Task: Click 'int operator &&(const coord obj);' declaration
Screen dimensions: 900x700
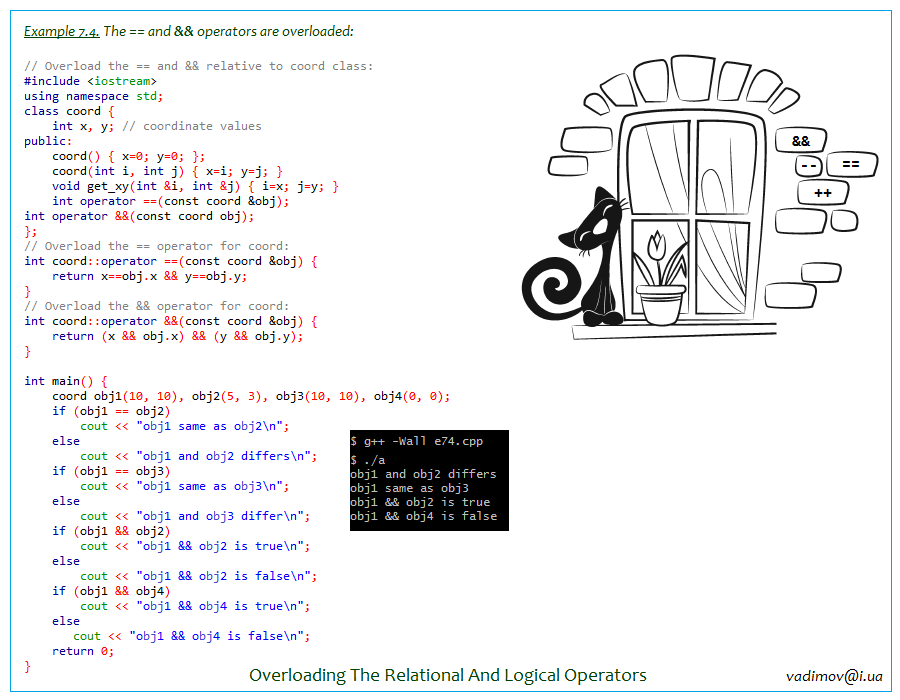Action: 139,216
